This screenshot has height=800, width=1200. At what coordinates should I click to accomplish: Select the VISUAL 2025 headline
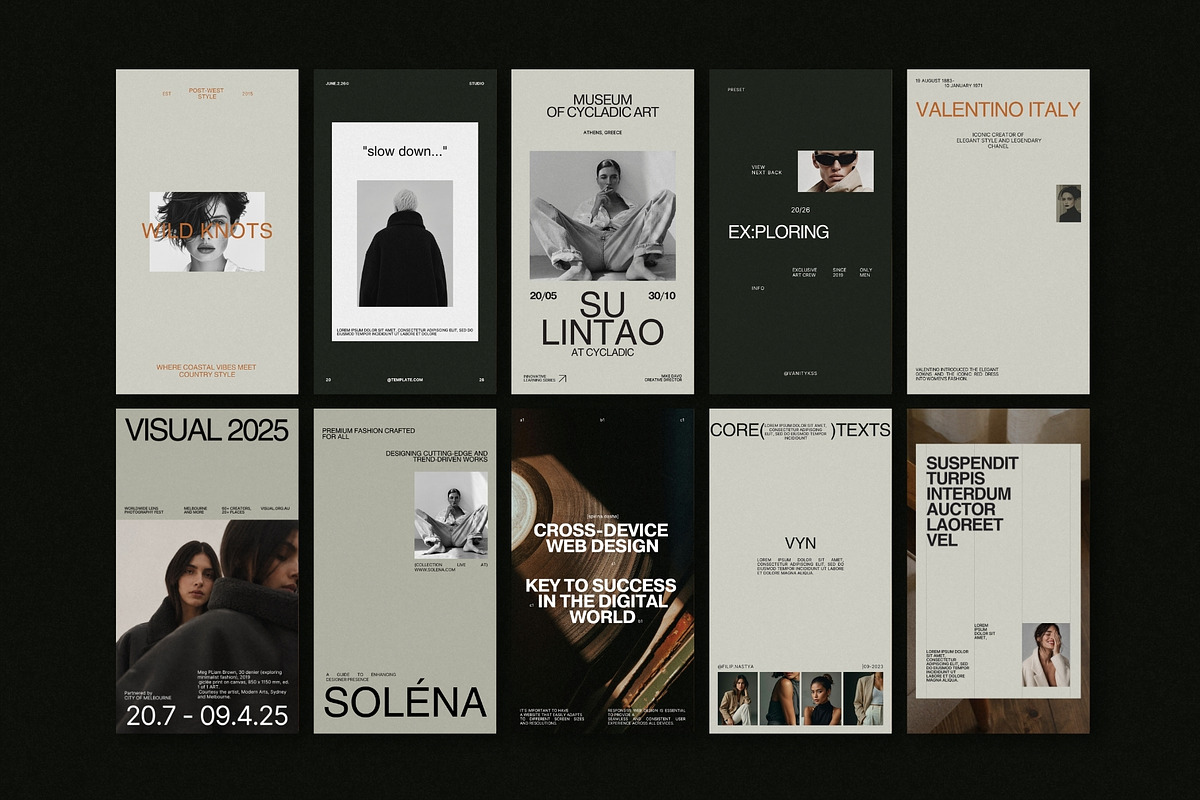(x=207, y=430)
